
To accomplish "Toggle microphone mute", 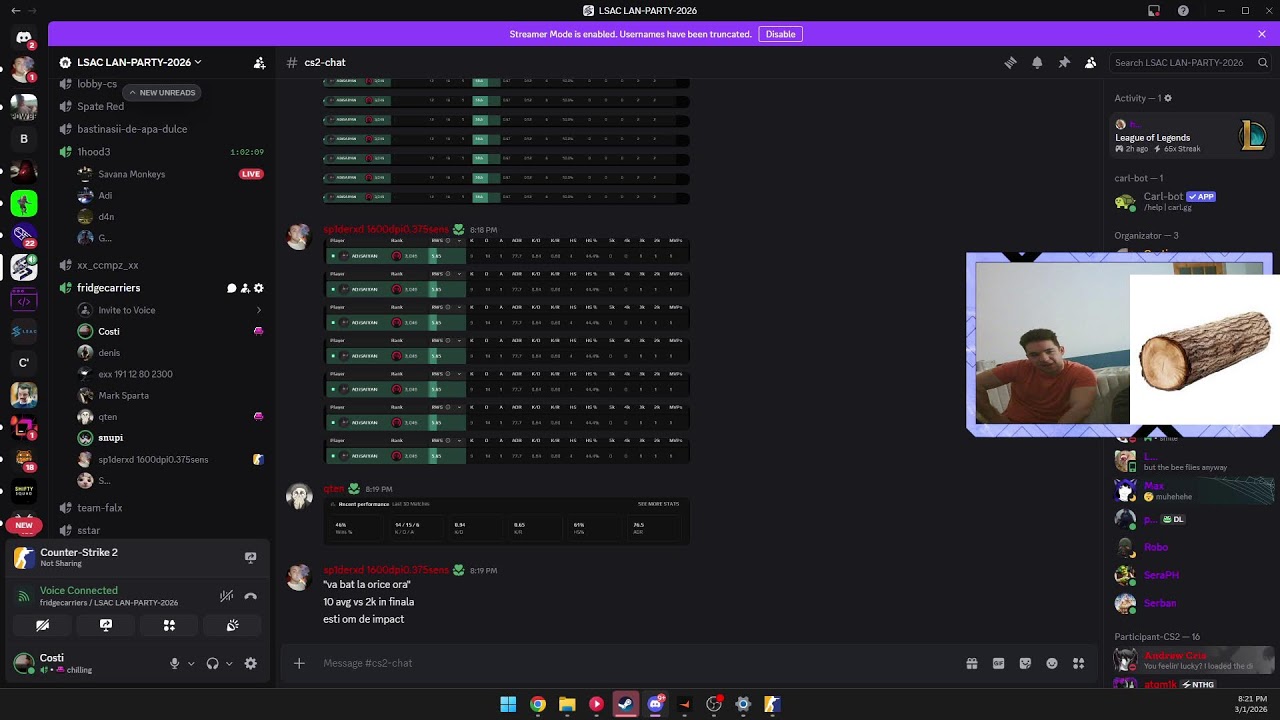I will (175, 663).
